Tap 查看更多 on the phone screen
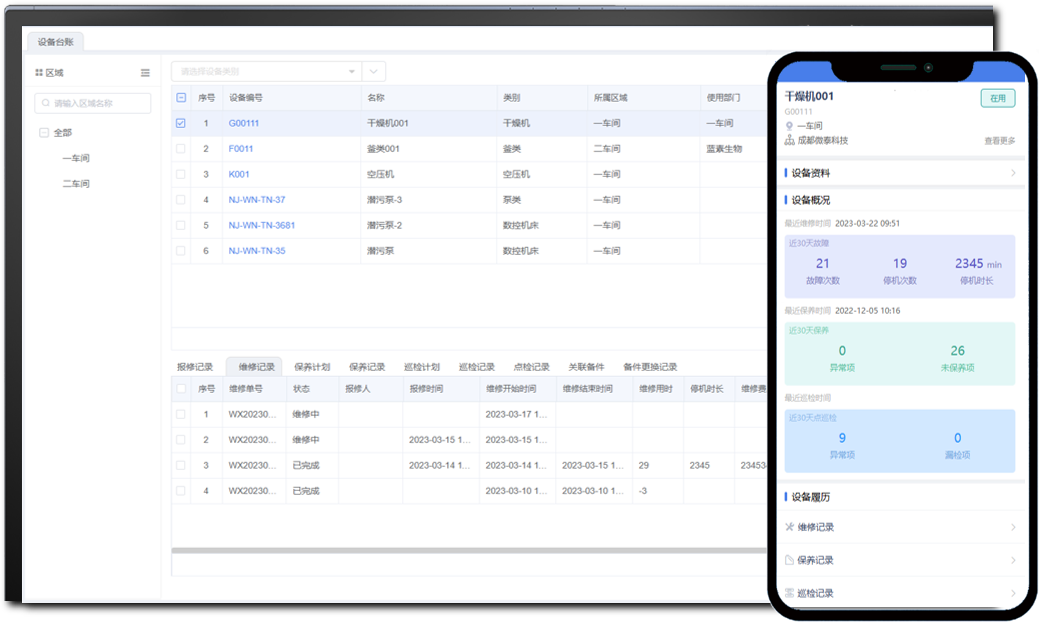Screen dimensions: 1039x622 (999, 141)
